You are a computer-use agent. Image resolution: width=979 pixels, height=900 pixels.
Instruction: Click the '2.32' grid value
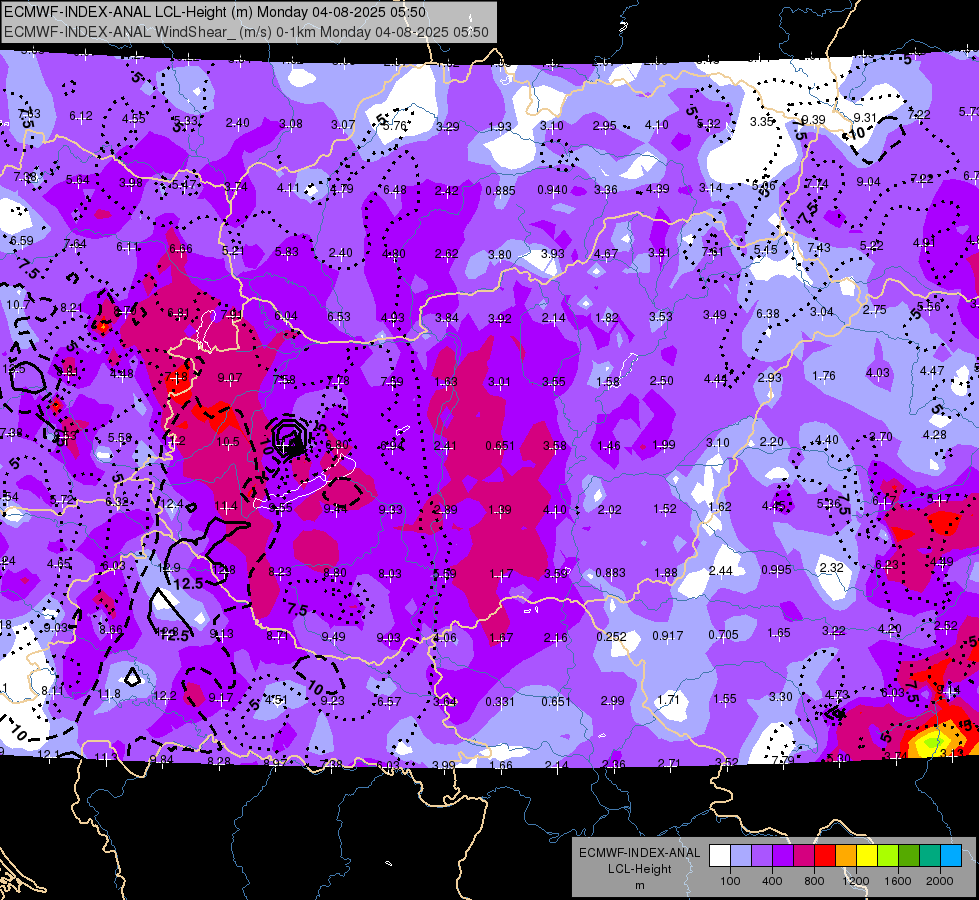pyautogui.click(x=831, y=568)
